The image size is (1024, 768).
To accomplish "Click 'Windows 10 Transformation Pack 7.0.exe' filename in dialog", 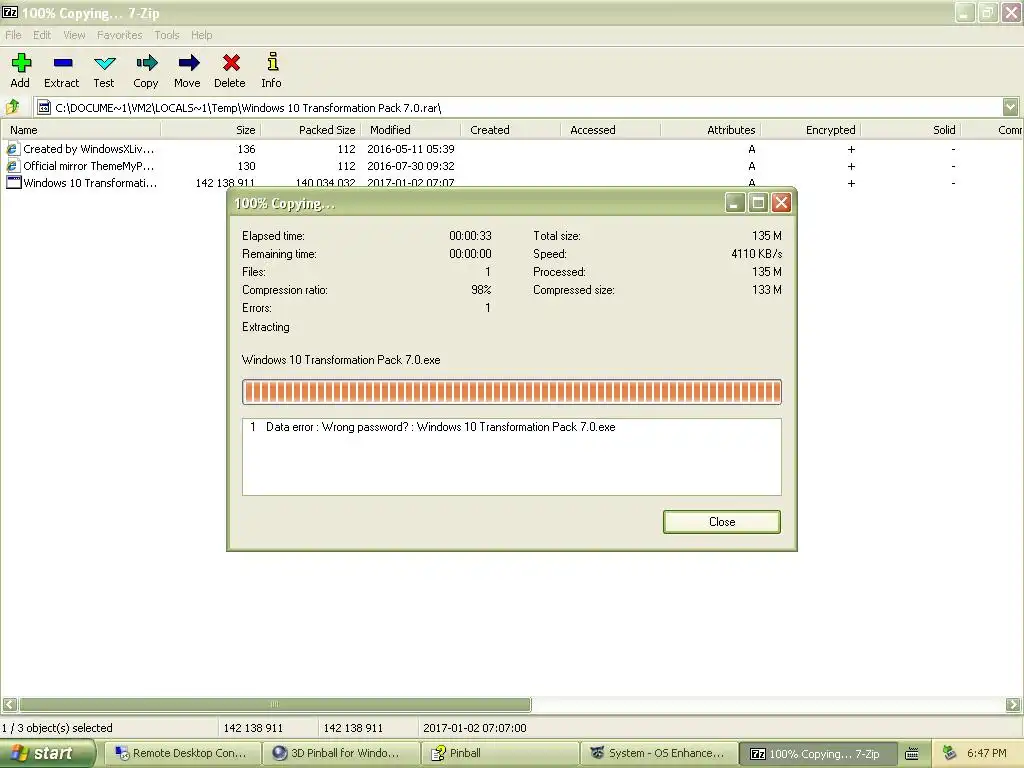I will coord(341,360).
